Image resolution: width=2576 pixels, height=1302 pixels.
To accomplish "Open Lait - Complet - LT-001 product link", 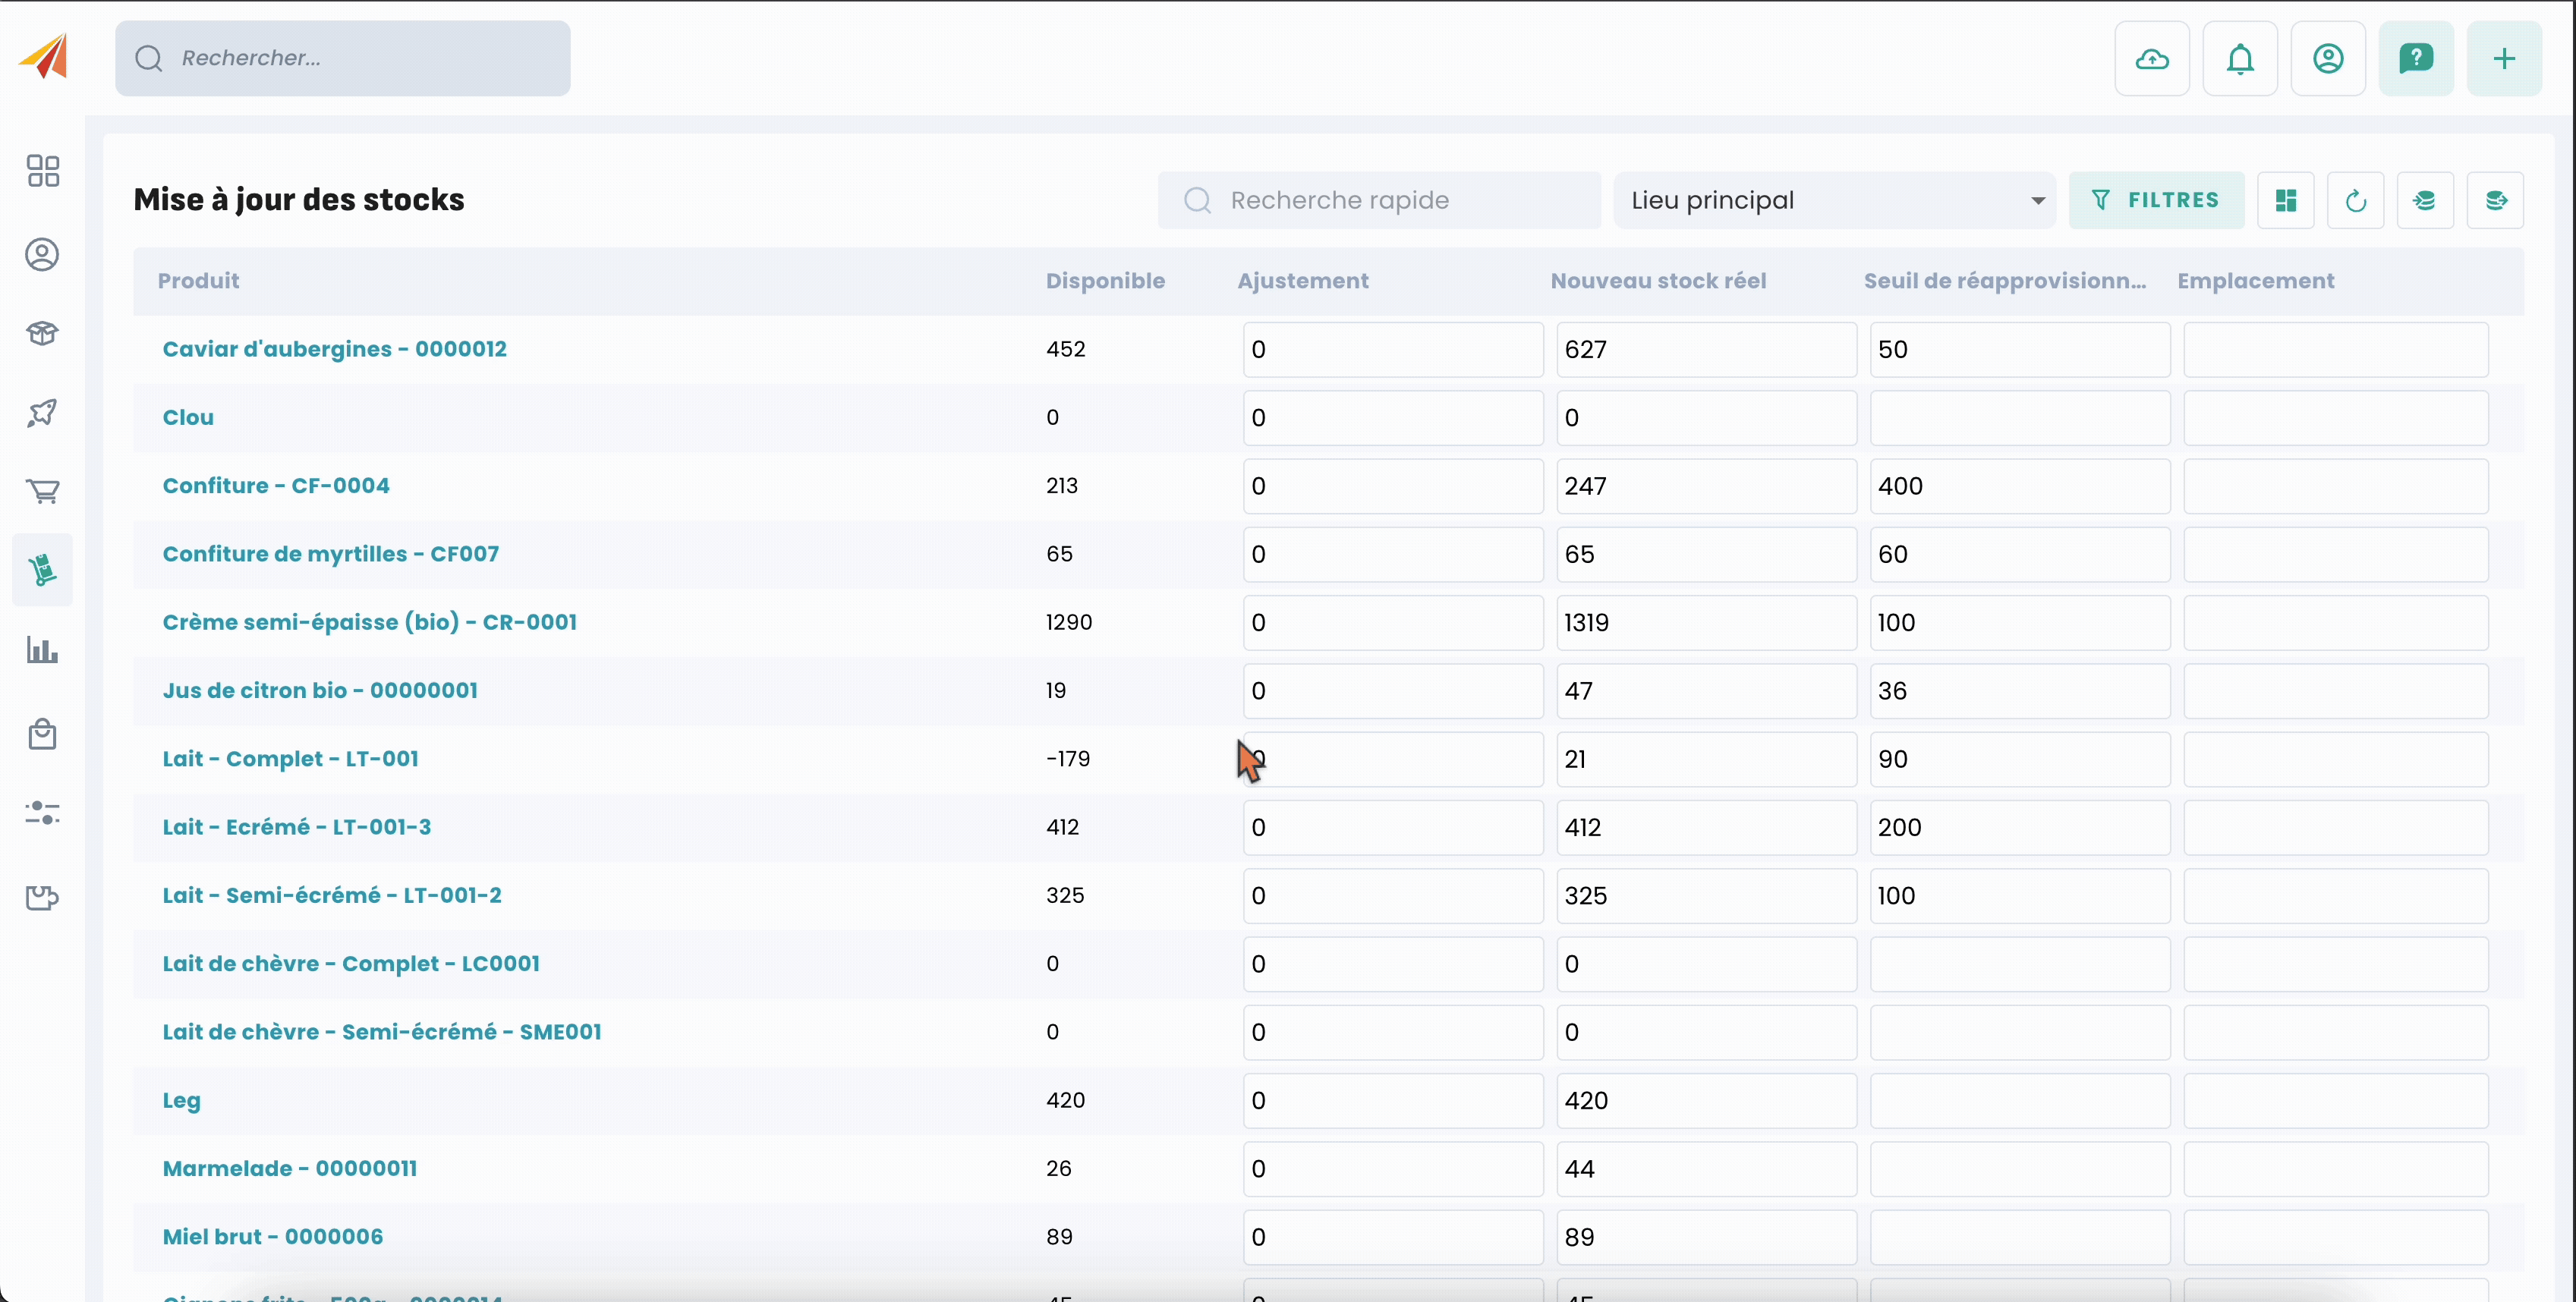I will pos(290,759).
